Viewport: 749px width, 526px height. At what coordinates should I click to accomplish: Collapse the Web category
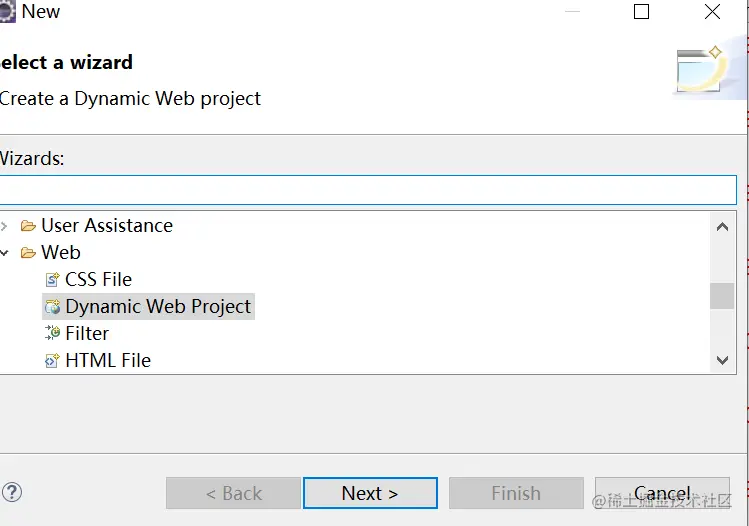tap(5, 253)
